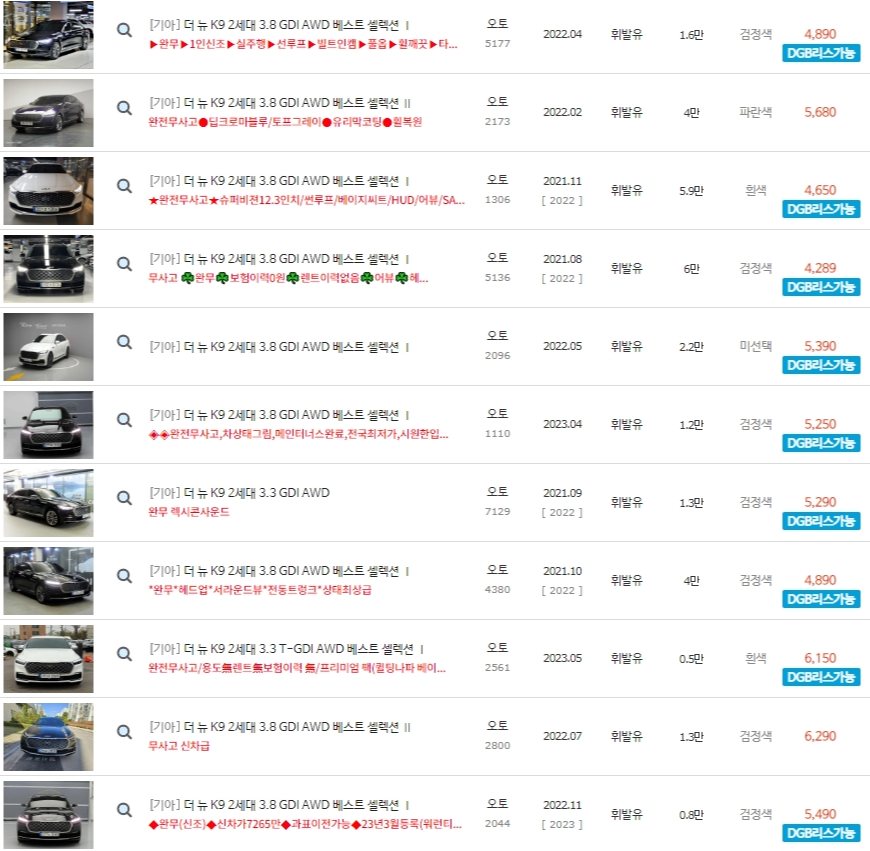
Task: Click the magnifier icon beside the 5,680 blue K9 listing
Action: point(124,108)
